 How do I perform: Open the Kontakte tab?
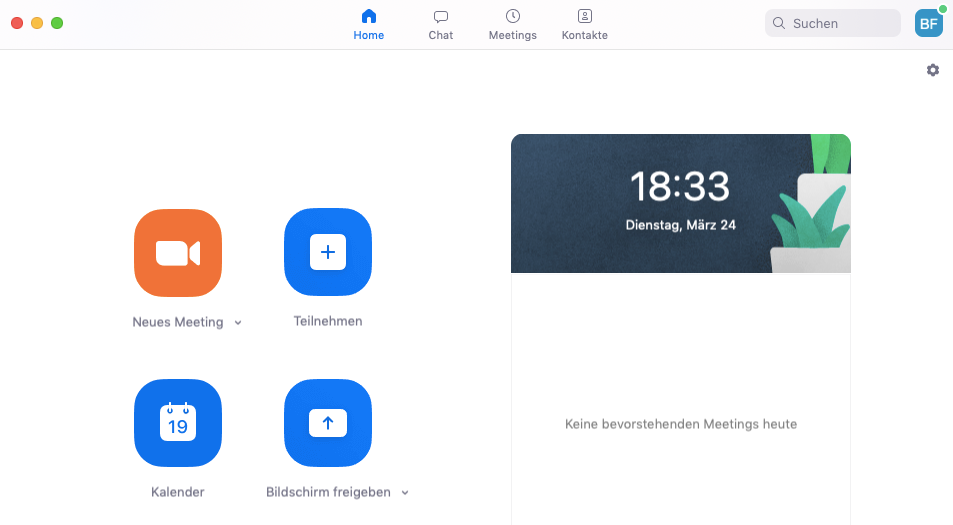tap(585, 25)
